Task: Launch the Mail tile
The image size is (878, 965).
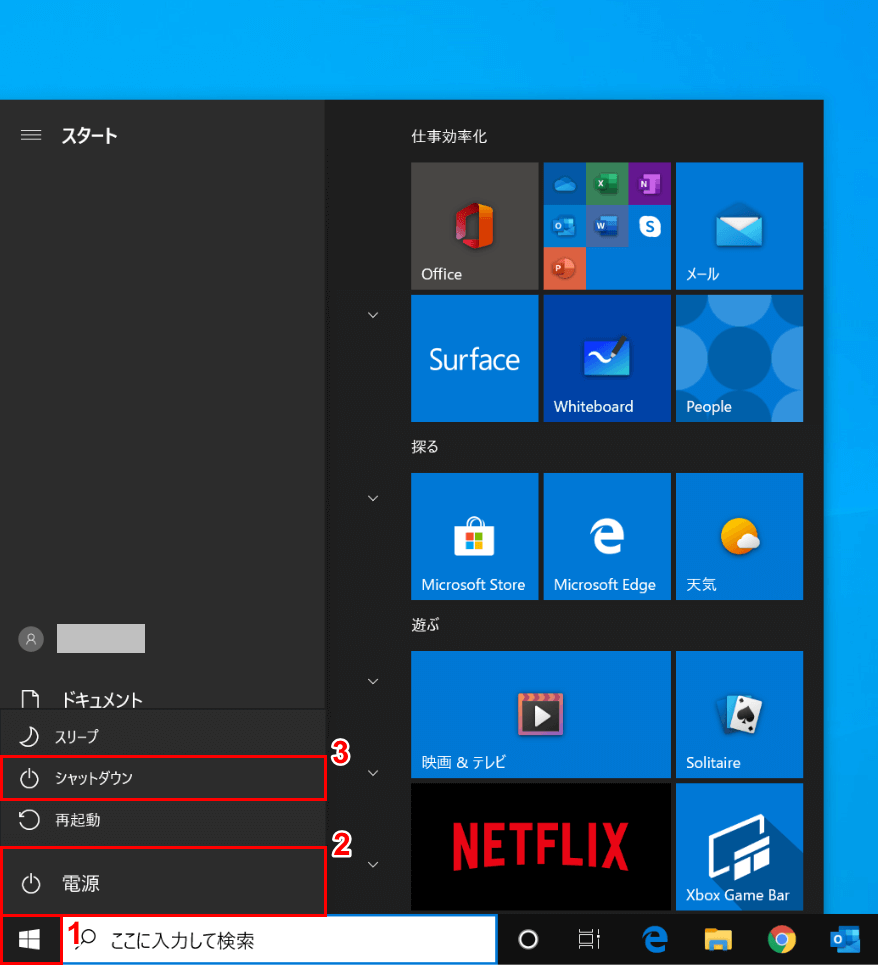Action: 739,226
